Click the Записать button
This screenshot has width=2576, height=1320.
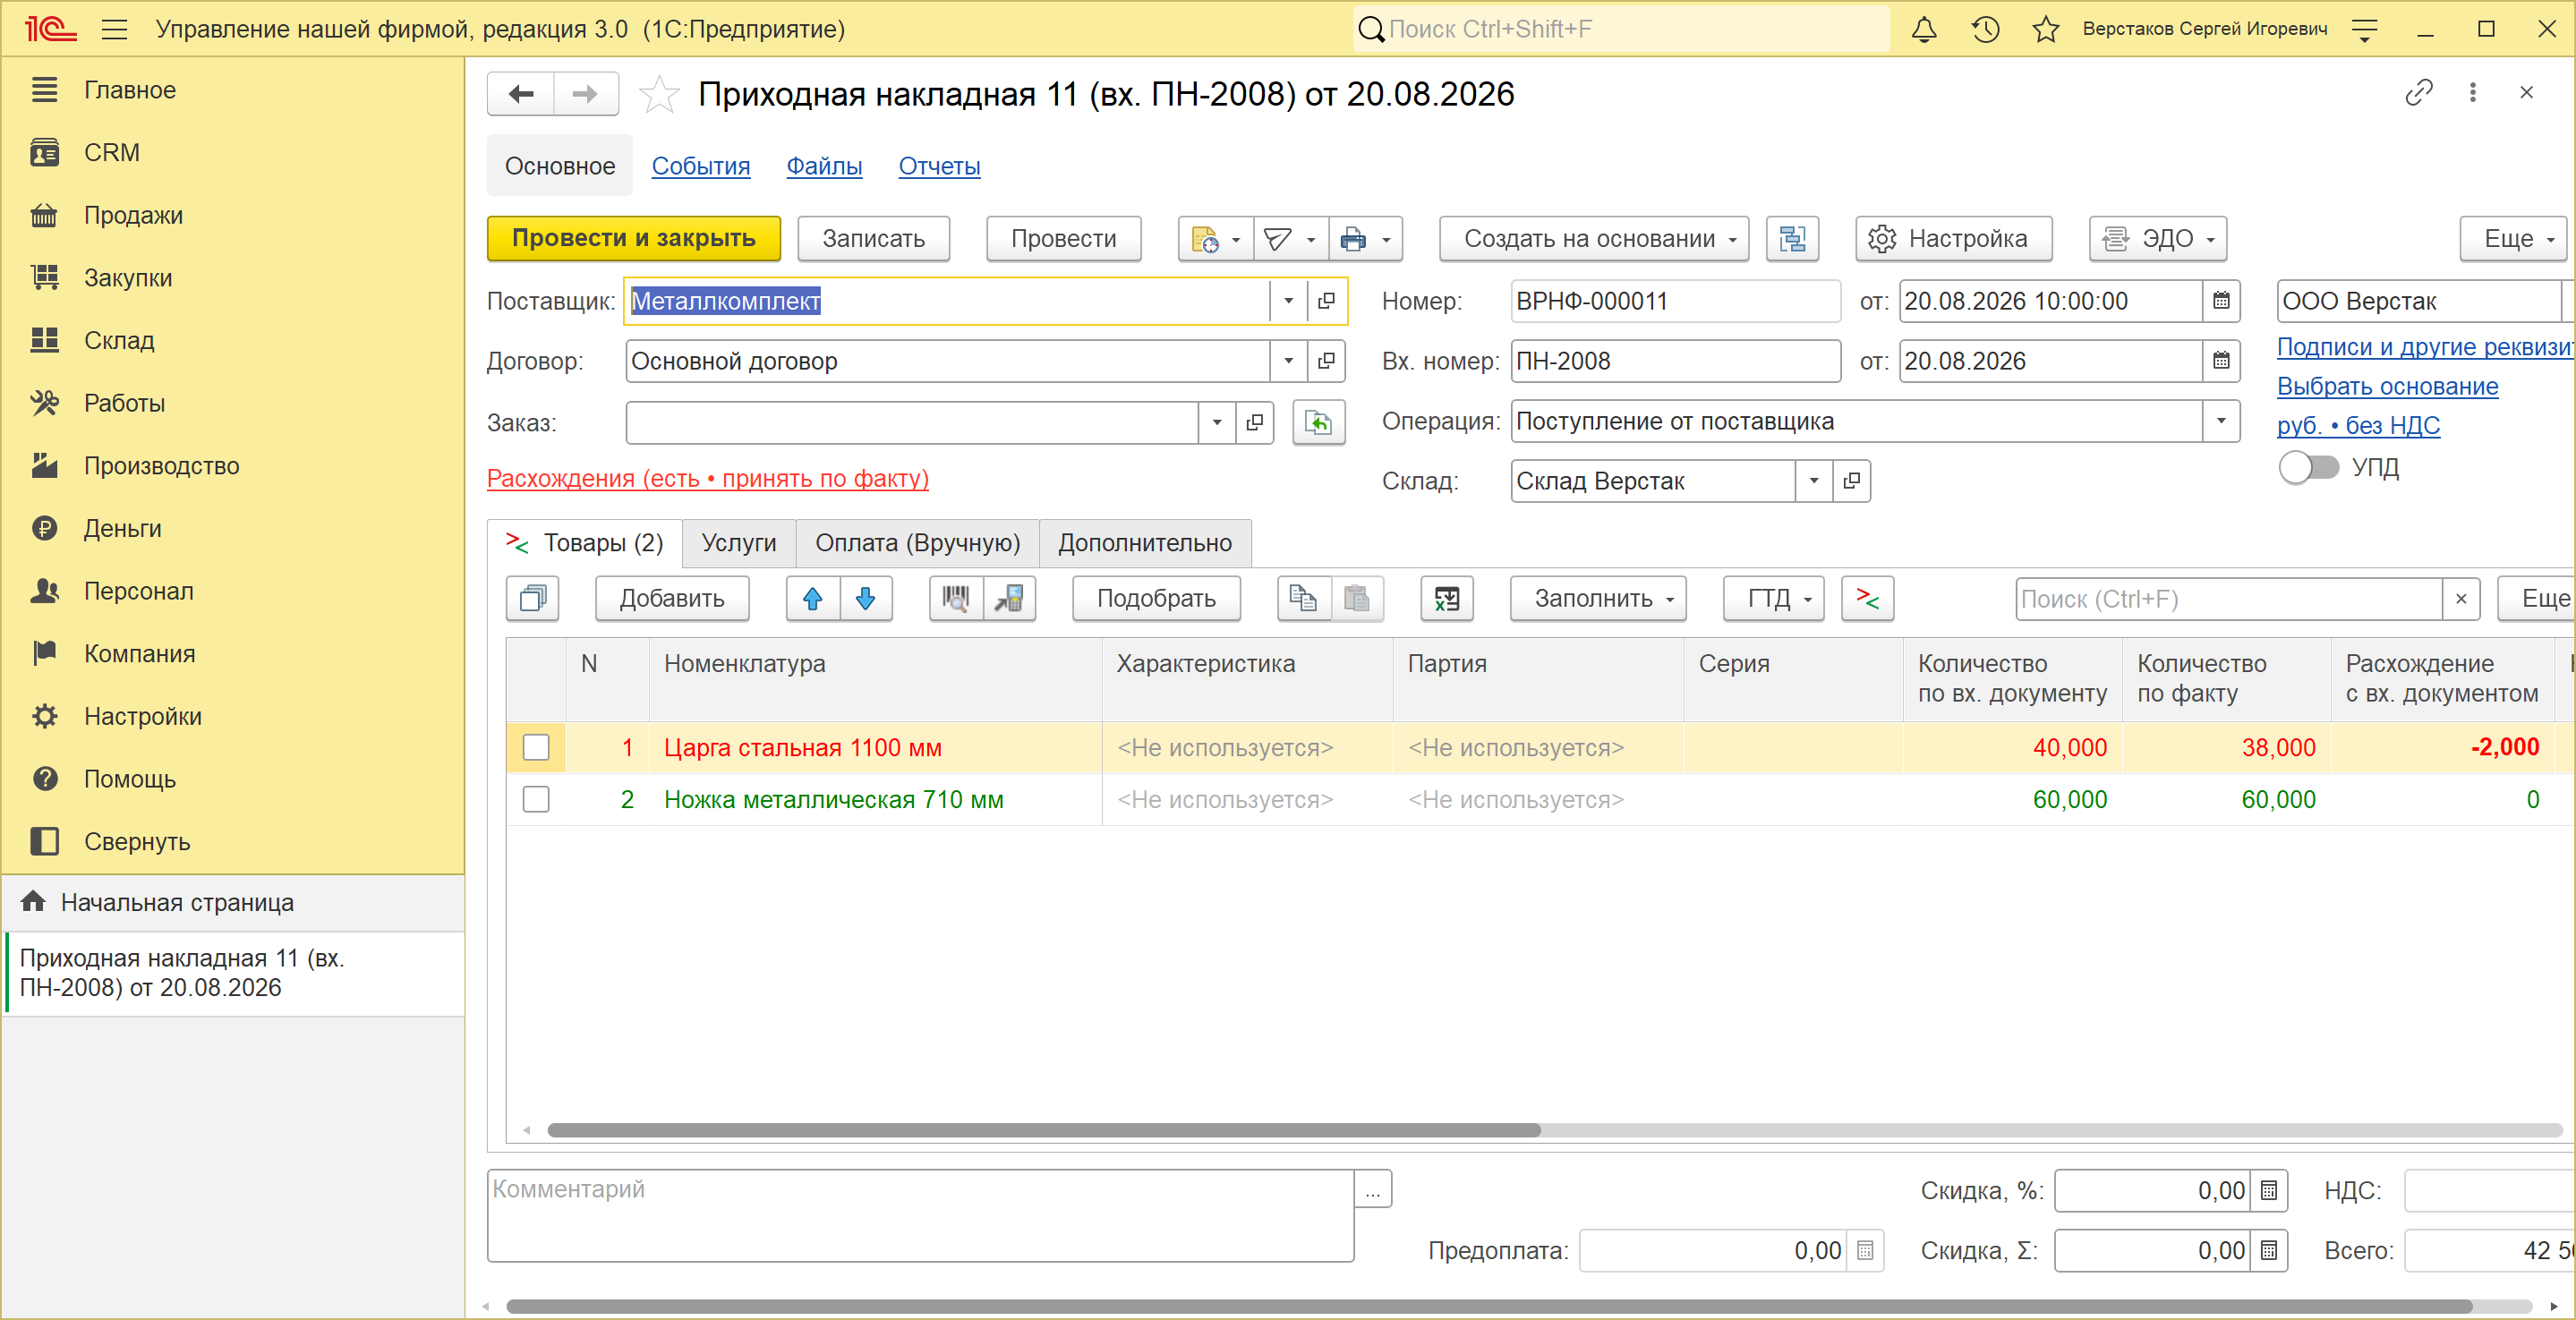click(x=874, y=239)
